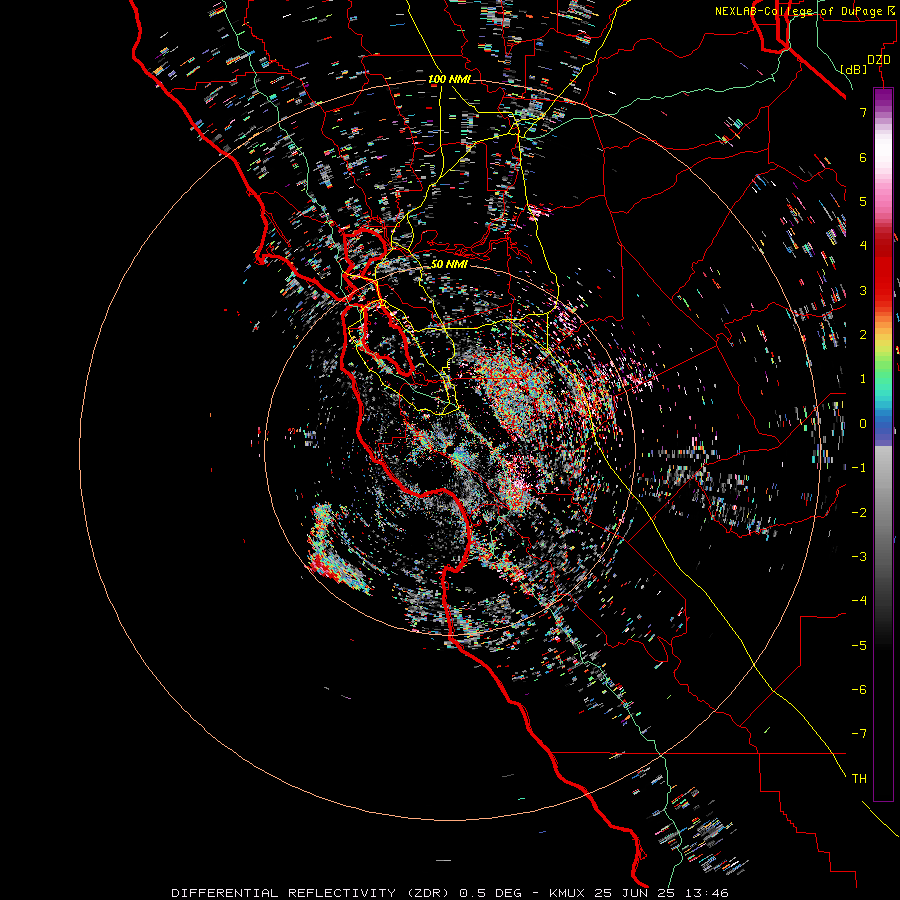Click the "-4" value on the color scale
Viewport: 900px width, 900px height.
coord(859,601)
